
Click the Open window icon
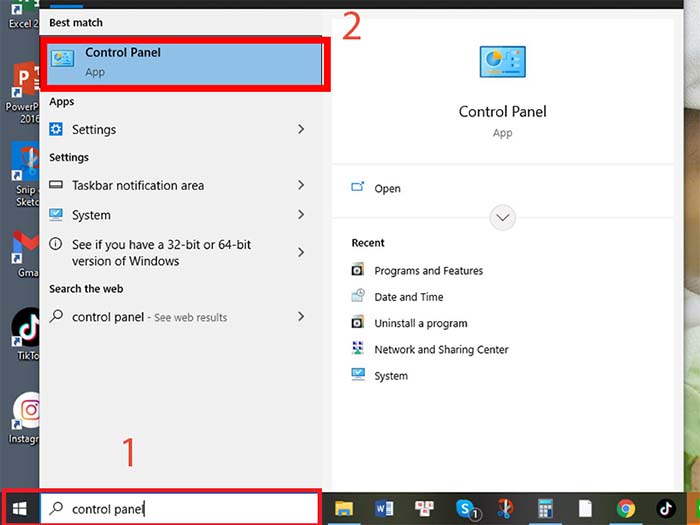pos(358,187)
